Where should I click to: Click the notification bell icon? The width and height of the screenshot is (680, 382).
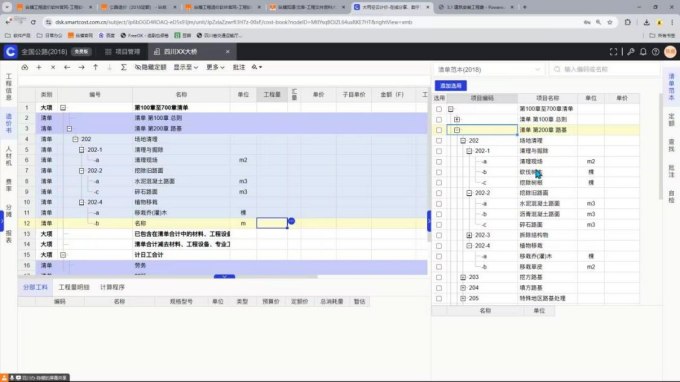(x=643, y=52)
